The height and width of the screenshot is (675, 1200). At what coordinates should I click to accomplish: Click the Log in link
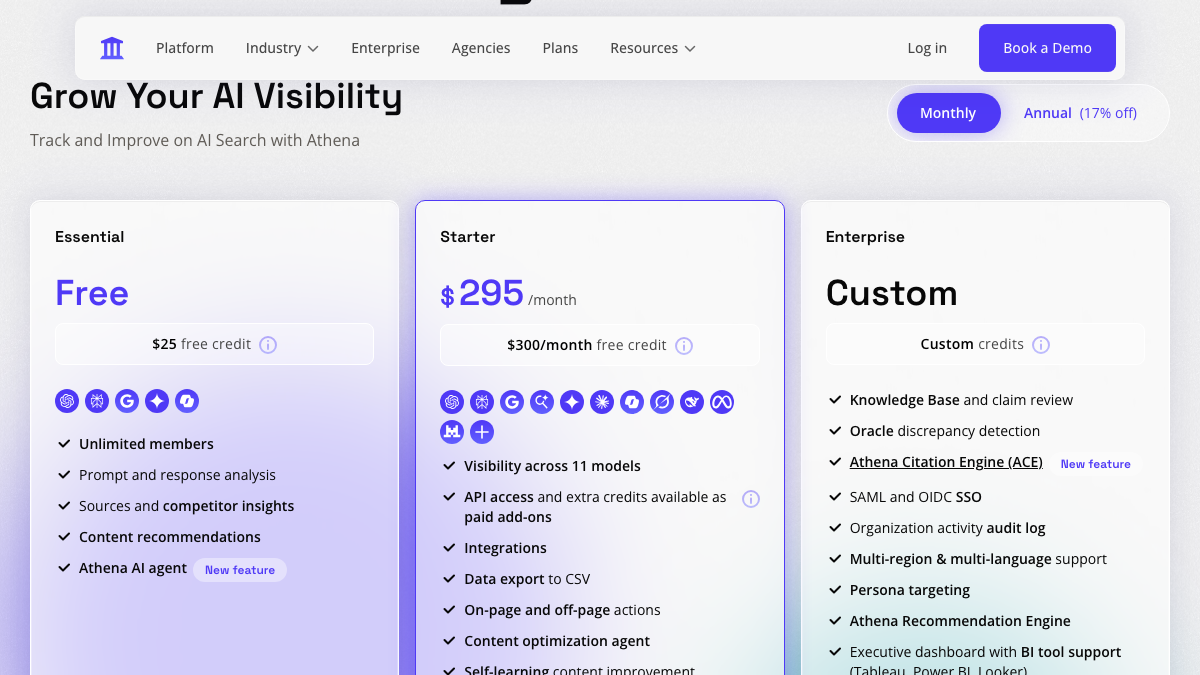(x=927, y=48)
